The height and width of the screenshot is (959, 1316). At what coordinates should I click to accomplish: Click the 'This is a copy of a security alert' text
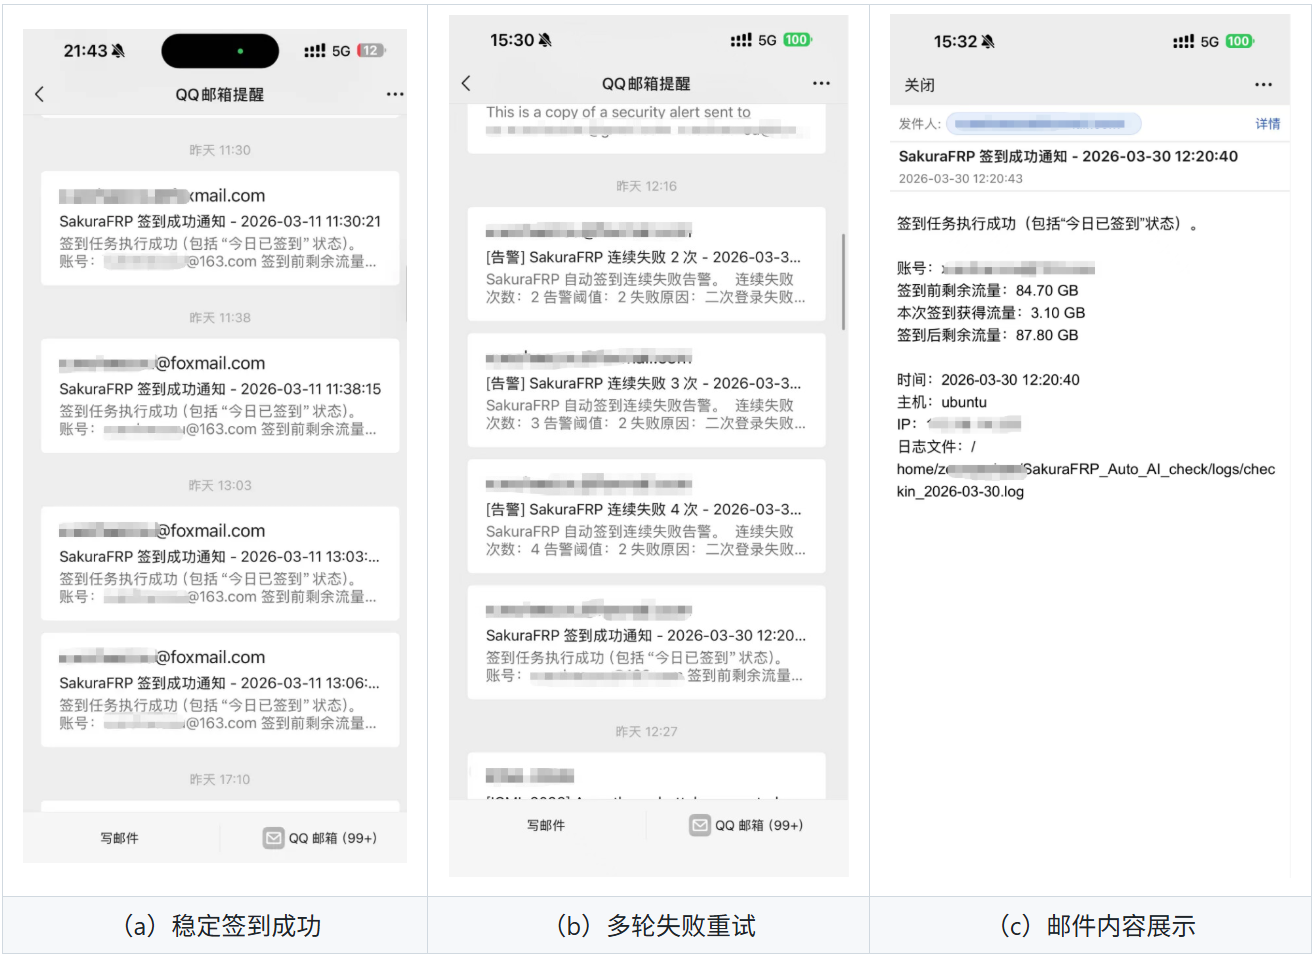coord(618,112)
